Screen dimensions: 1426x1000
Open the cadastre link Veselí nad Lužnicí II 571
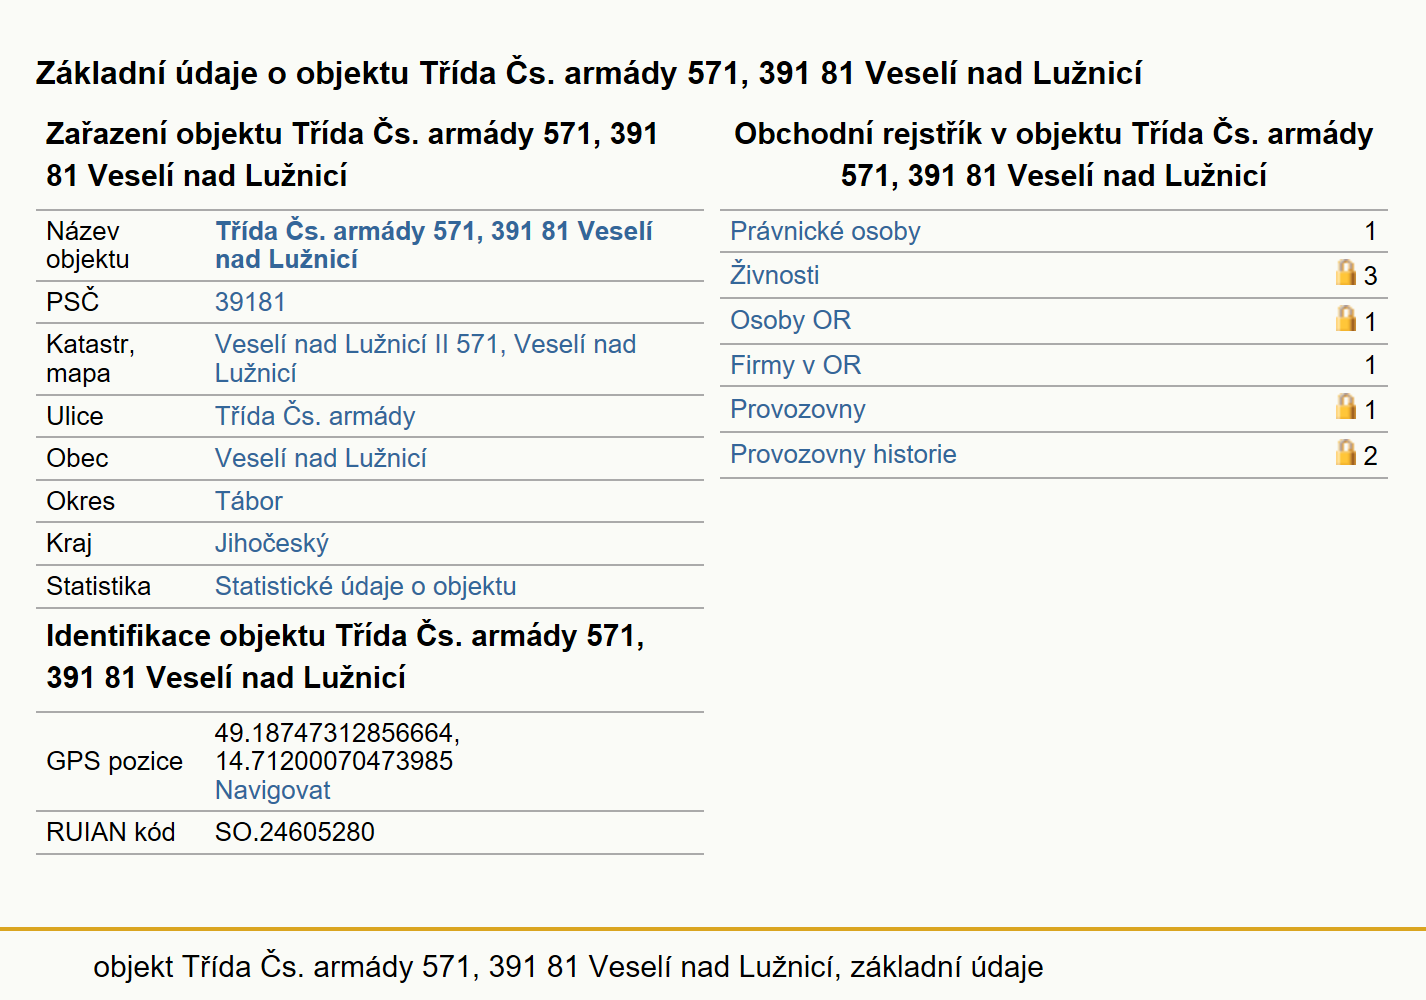coord(425,358)
